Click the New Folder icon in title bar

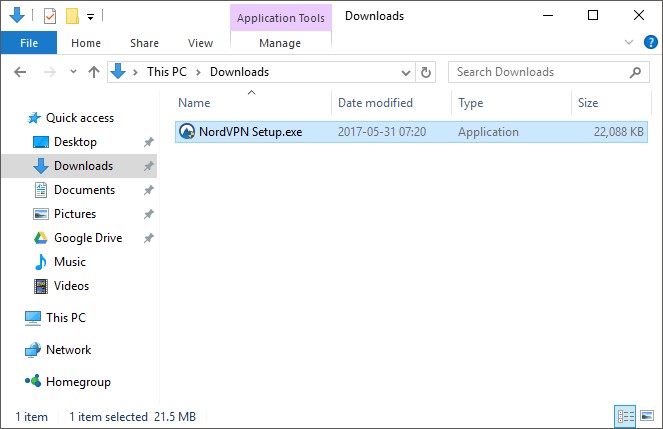72,16
